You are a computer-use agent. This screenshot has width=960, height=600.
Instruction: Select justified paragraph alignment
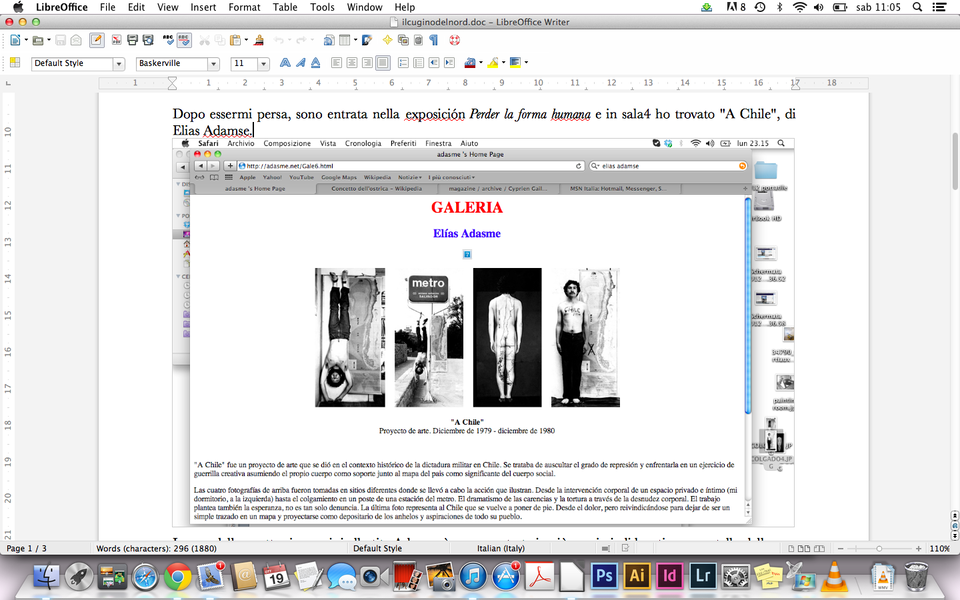382,63
